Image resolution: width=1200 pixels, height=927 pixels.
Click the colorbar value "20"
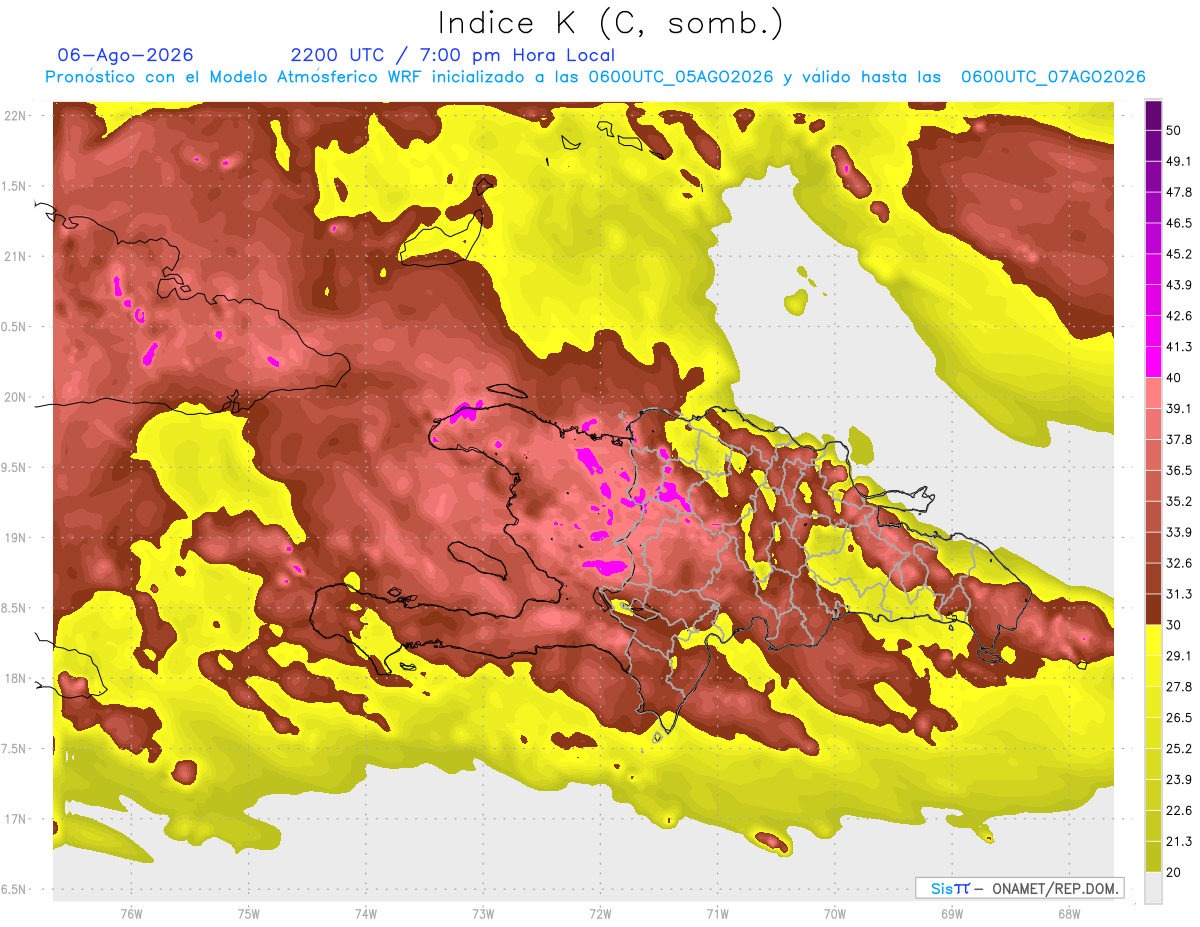pos(1175,873)
